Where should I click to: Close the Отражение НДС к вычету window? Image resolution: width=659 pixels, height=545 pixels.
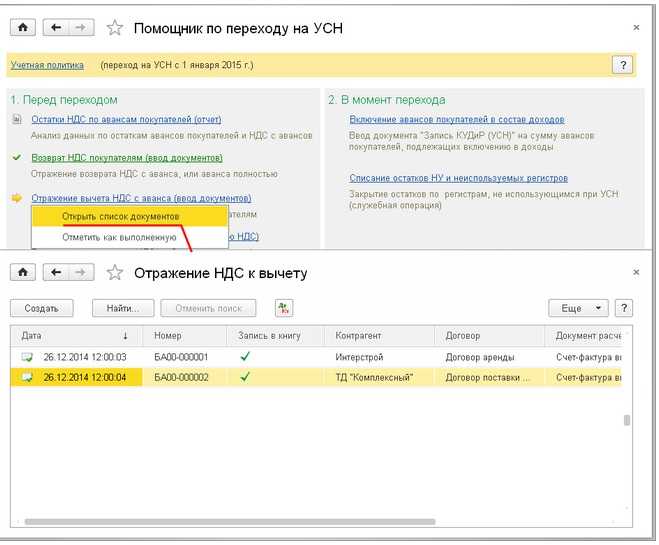(636, 273)
